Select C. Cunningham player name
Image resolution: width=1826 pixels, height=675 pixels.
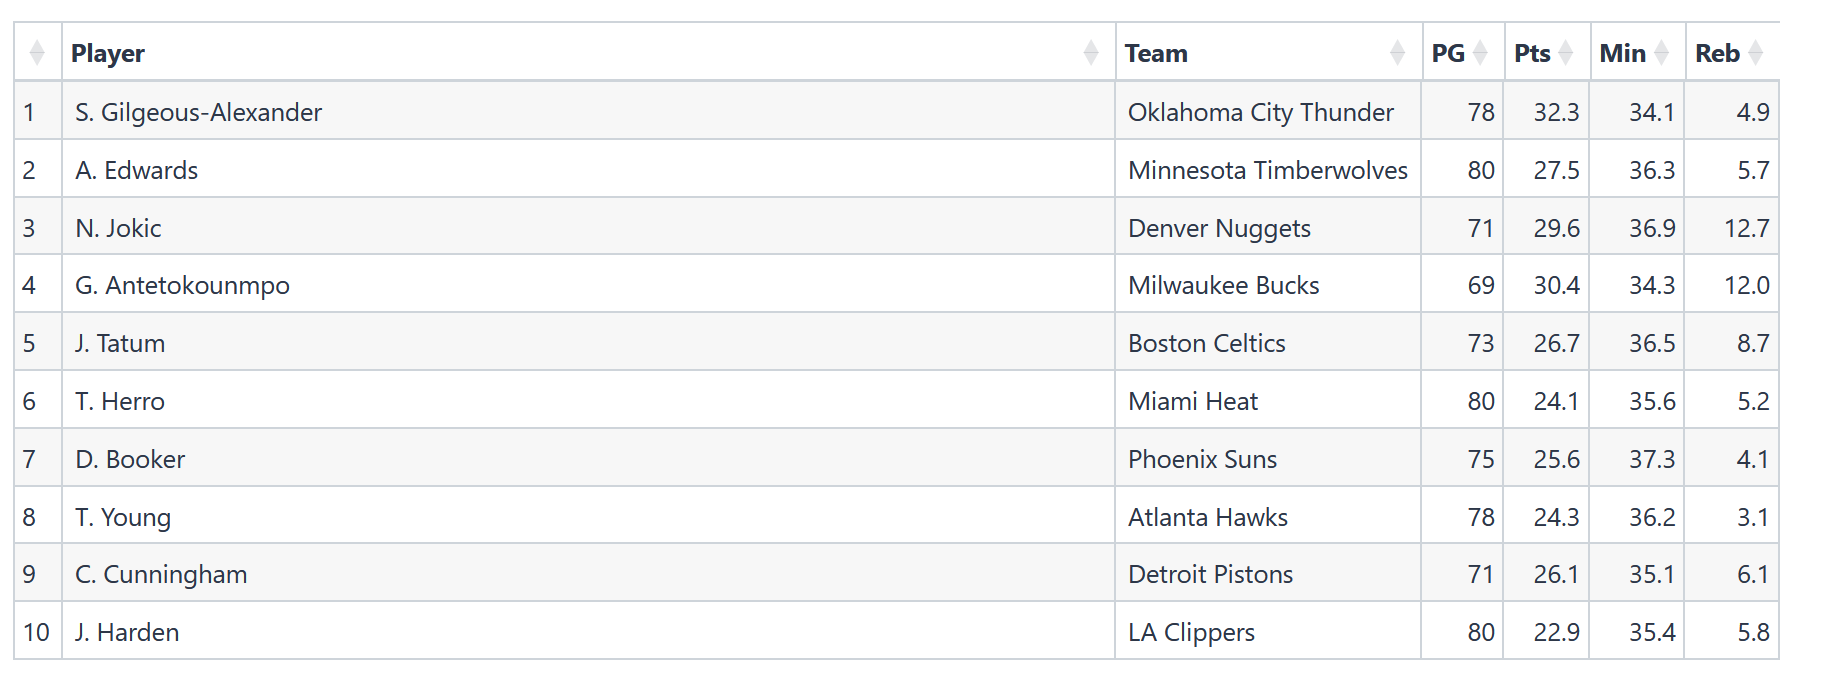pos(161,575)
